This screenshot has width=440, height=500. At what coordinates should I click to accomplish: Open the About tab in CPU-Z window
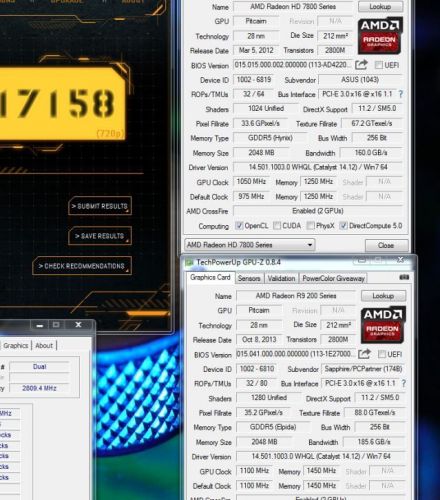click(44, 346)
